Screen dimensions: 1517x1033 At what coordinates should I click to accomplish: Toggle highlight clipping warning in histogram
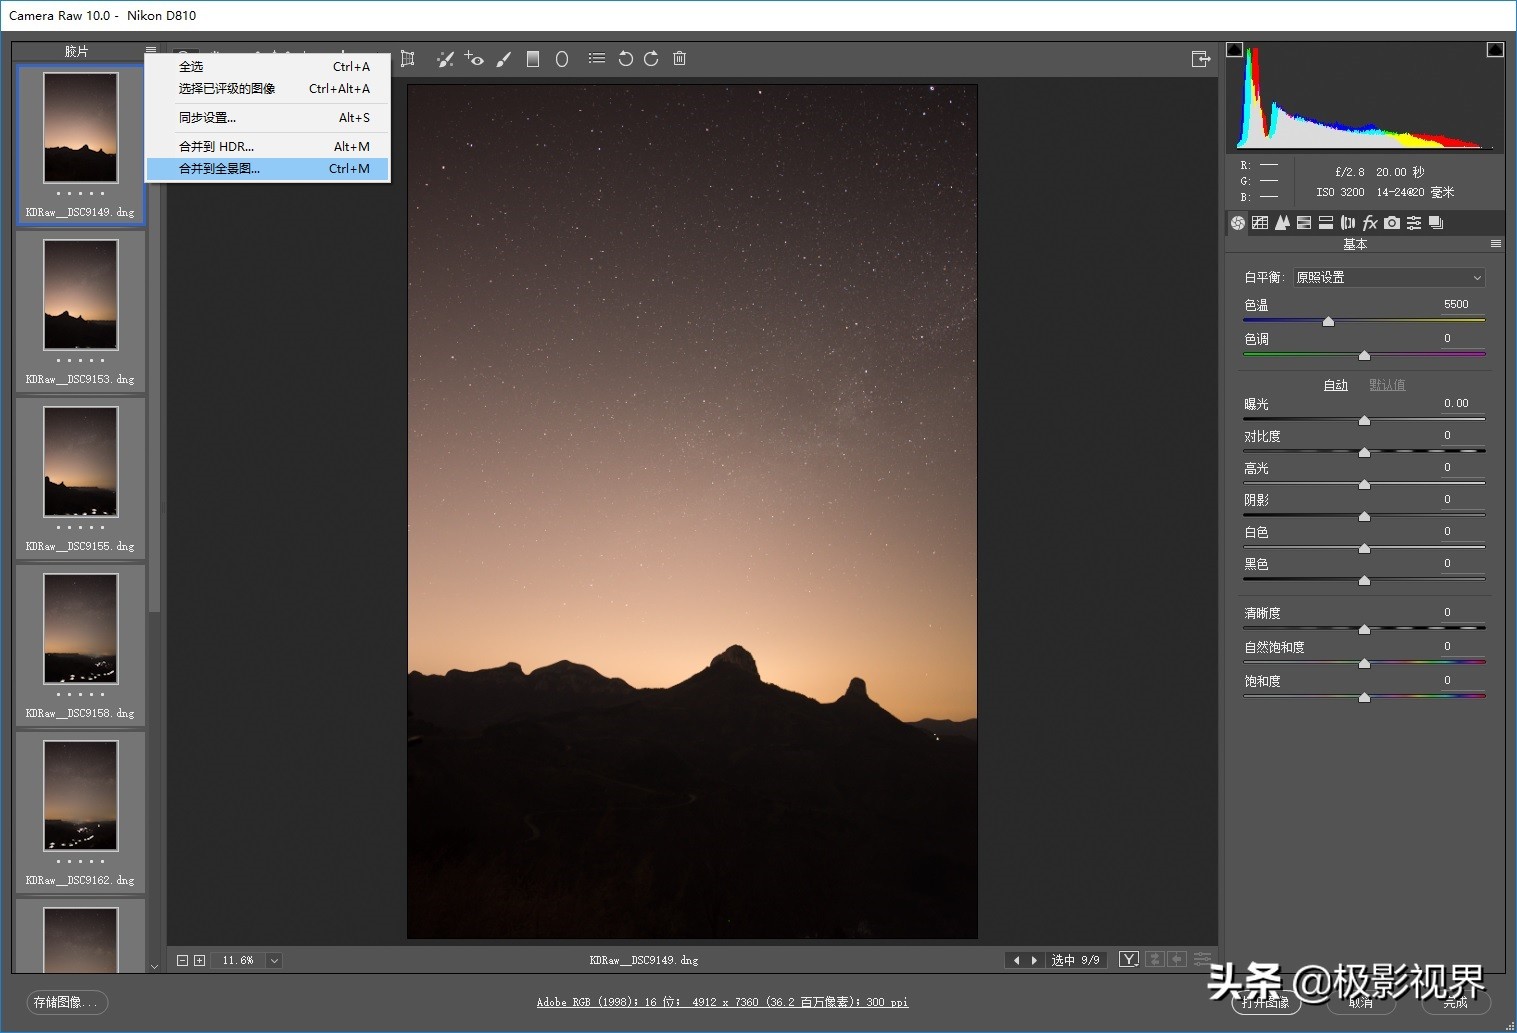tap(1495, 49)
